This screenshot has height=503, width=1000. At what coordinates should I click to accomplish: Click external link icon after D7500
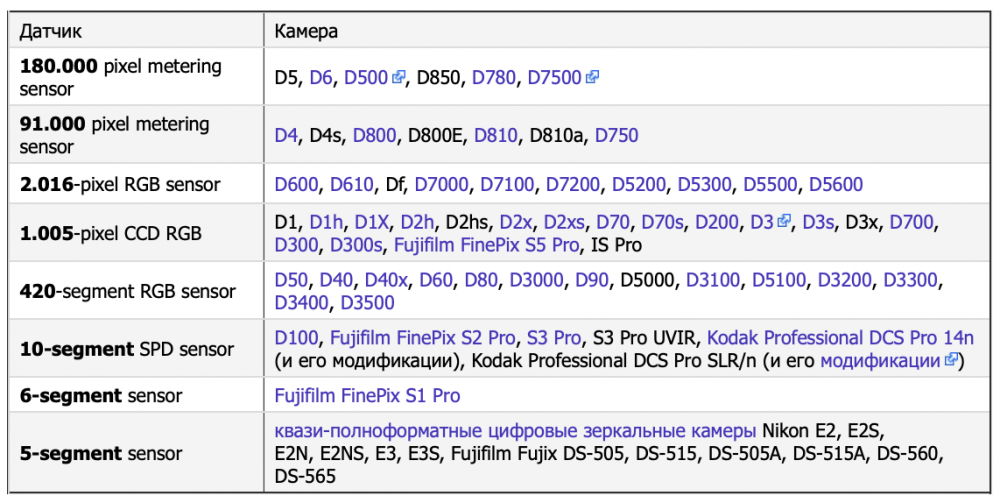click(x=592, y=77)
